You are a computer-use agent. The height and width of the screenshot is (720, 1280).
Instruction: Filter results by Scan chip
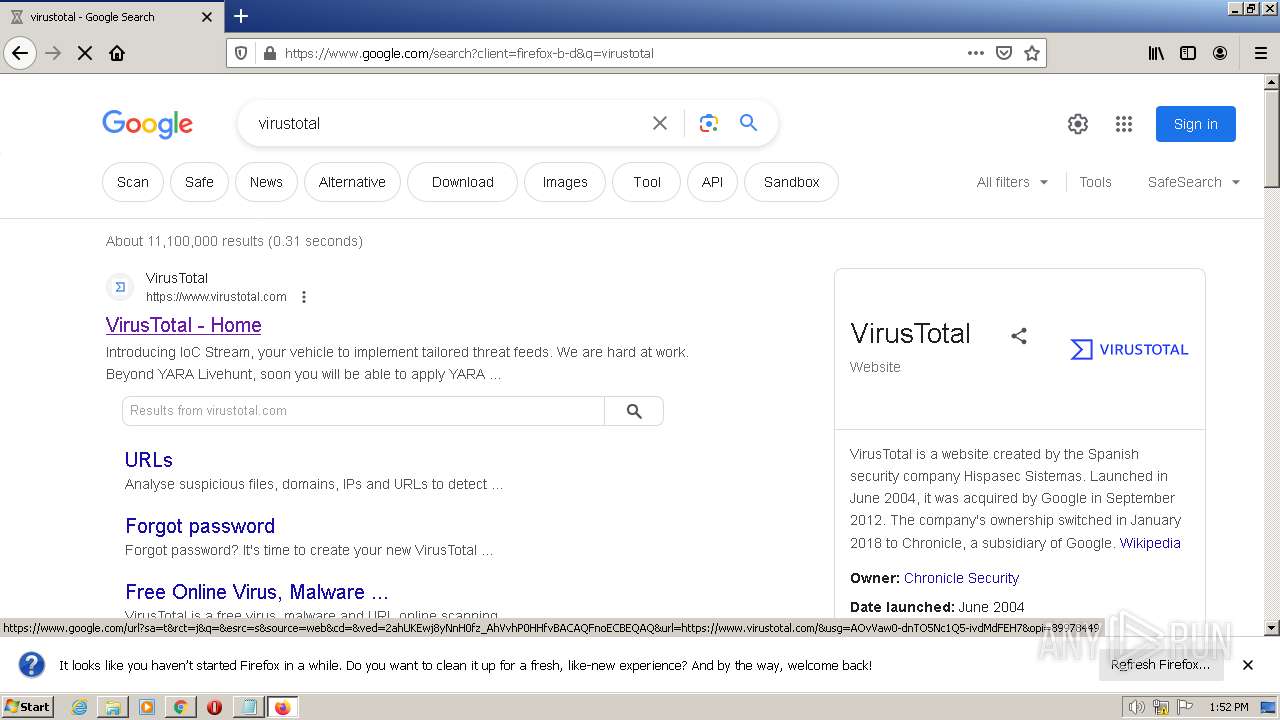(x=133, y=182)
